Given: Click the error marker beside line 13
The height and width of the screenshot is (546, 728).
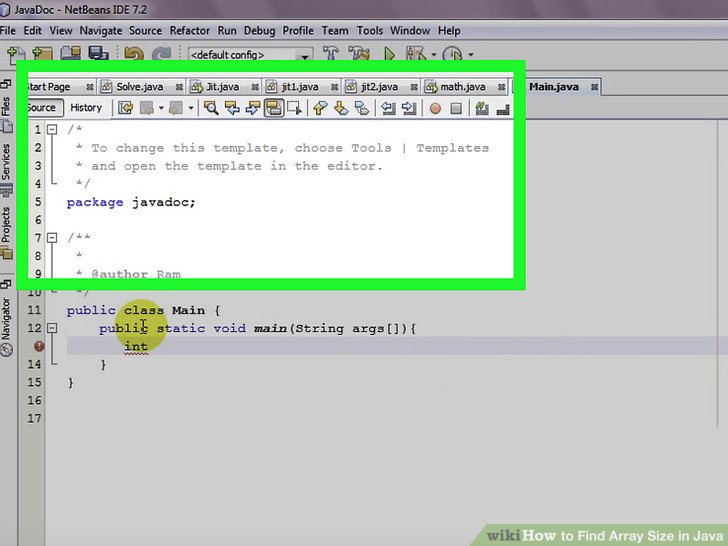Looking at the screenshot, I should (39, 346).
